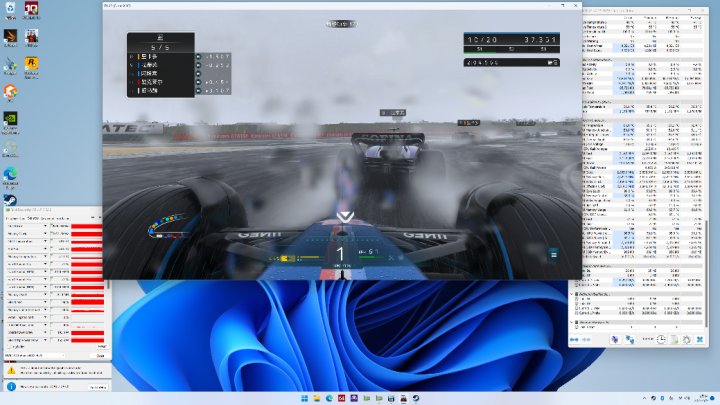Open HWiNFO network connection icon
720x405 pixels.
point(630,339)
